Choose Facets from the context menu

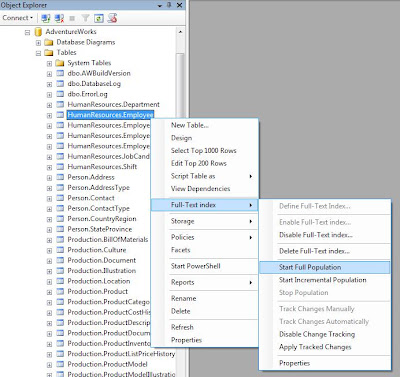pyautogui.click(x=204, y=250)
